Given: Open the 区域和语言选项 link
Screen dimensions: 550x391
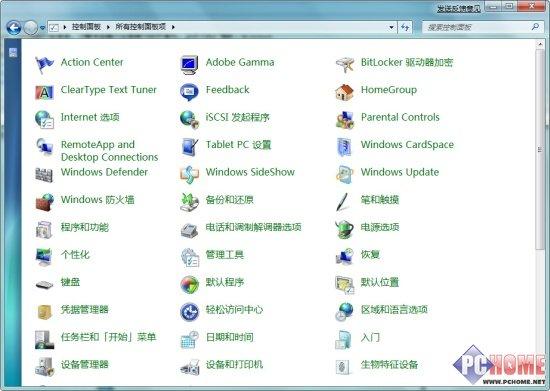Looking at the screenshot, I should point(394,310).
